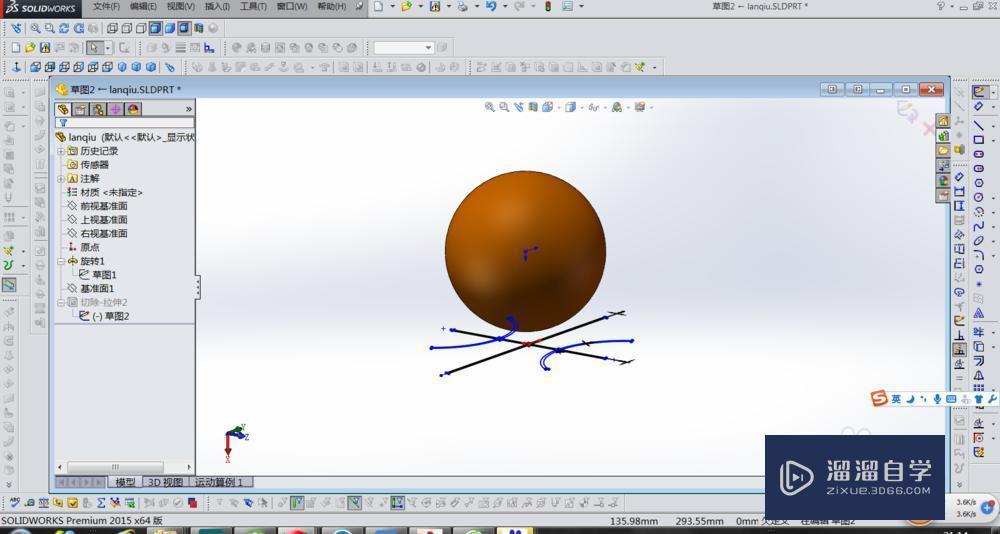Click the Rebuild traffic light icon
Viewport: 1000px width, 534px height.
[548, 6]
